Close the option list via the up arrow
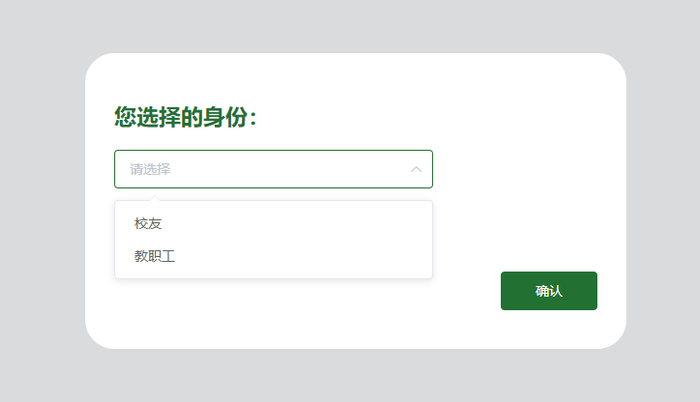Viewport: 700px width, 402px height. point(416,169)
